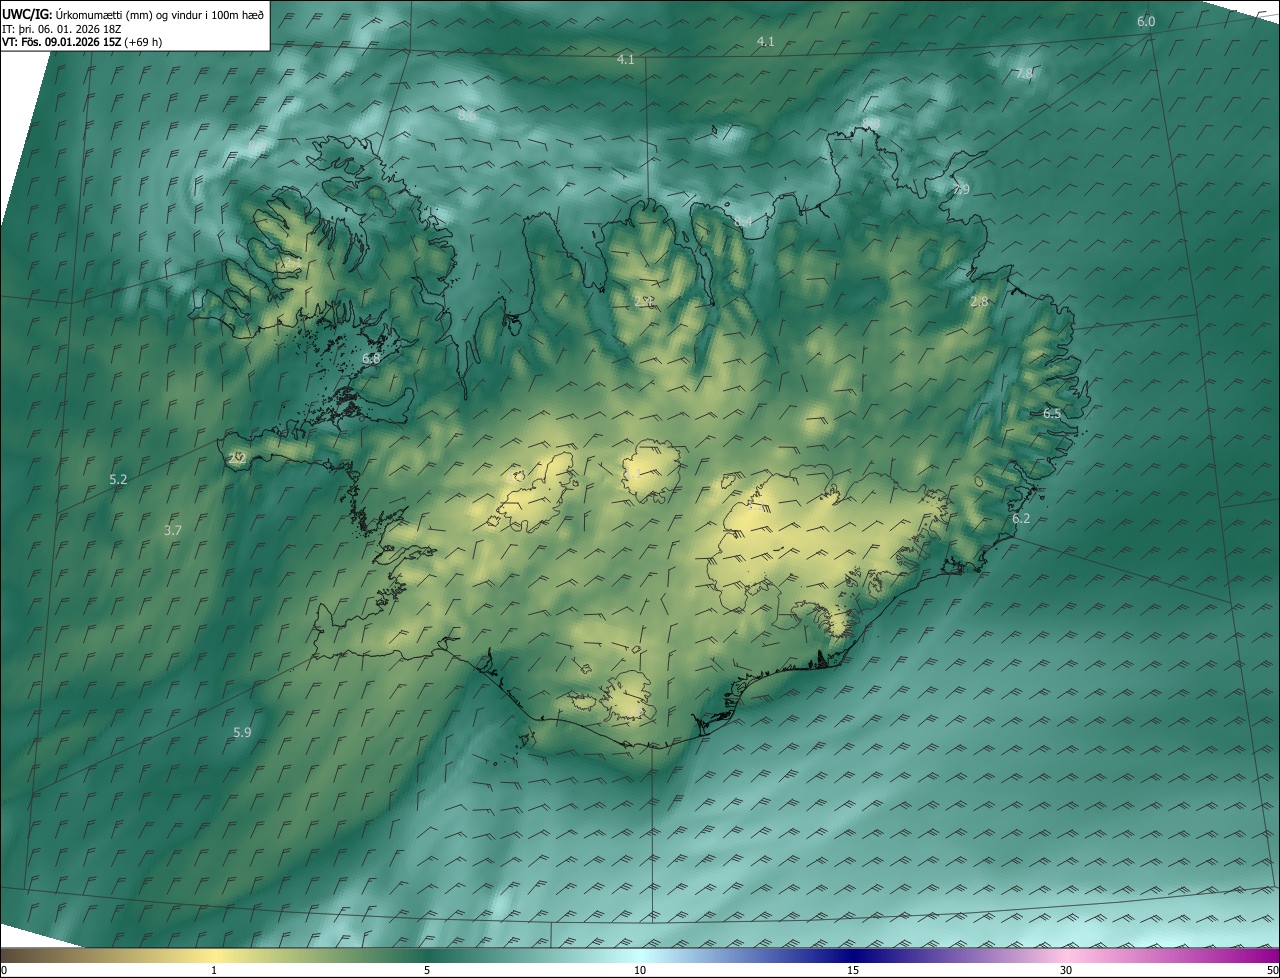Select the 8.4 value label on the map
The width and height of the screenshot is (1280, 978).
tap(743, 221)
